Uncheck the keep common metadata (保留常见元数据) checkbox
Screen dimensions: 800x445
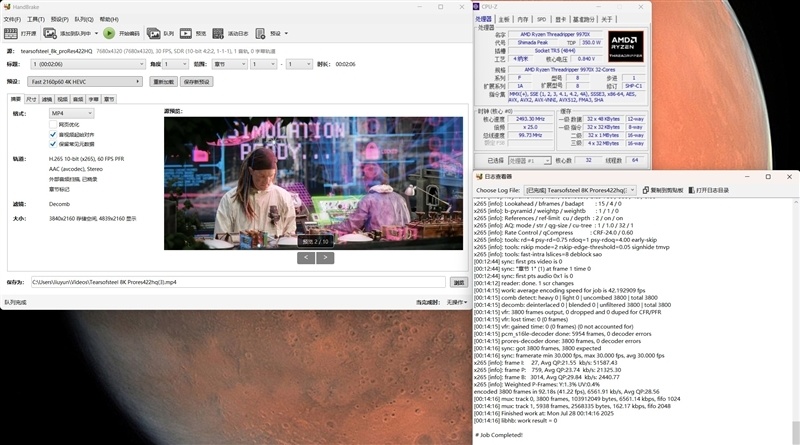(53, 143)
